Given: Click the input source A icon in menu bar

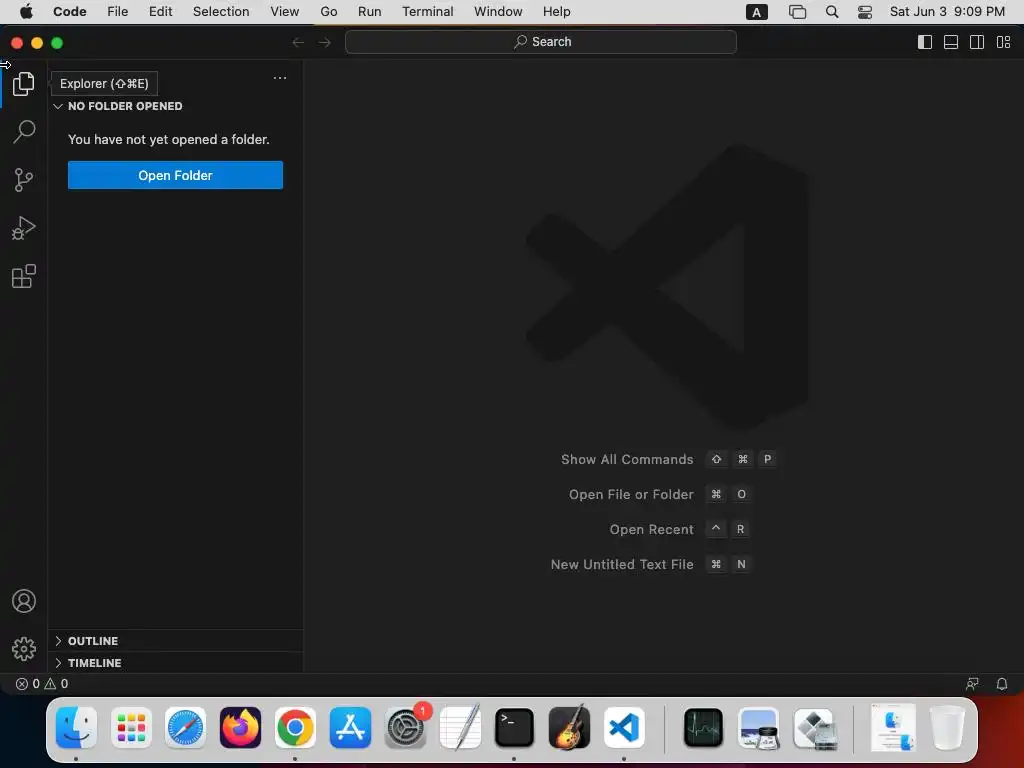Looking at the screenshot, I should pyautogui.click(x=756, y=12).
